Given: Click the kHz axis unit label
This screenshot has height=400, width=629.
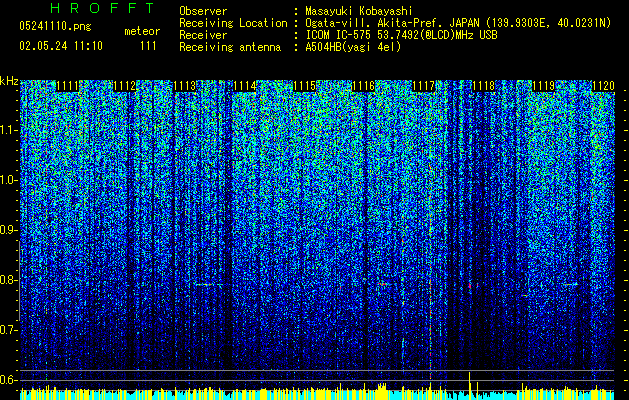Looking at the screenshot, I should point(9,81).
